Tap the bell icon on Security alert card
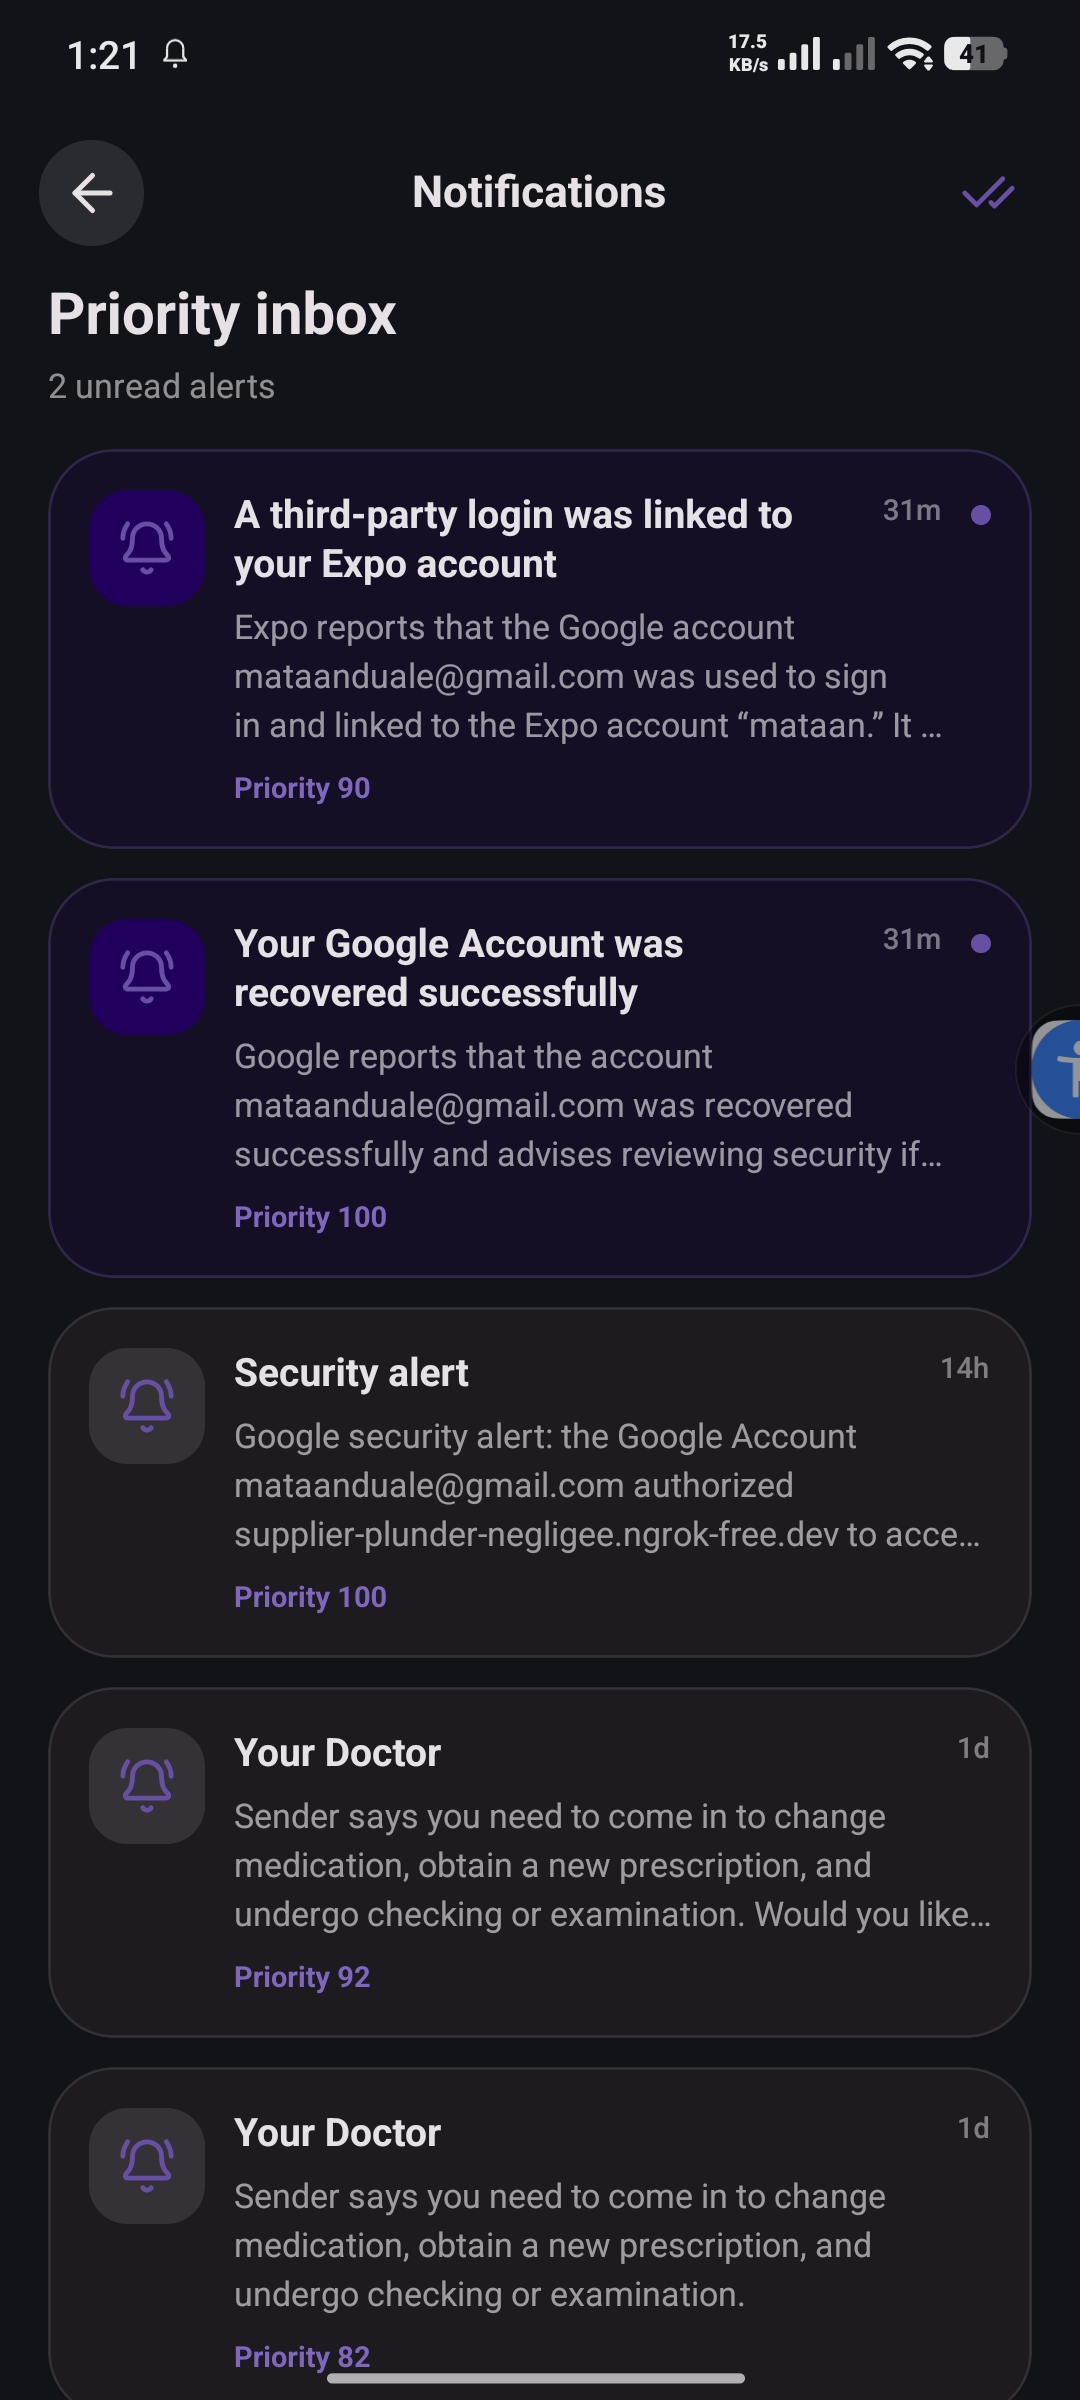1080x2400 pixels. point(147,1406)
